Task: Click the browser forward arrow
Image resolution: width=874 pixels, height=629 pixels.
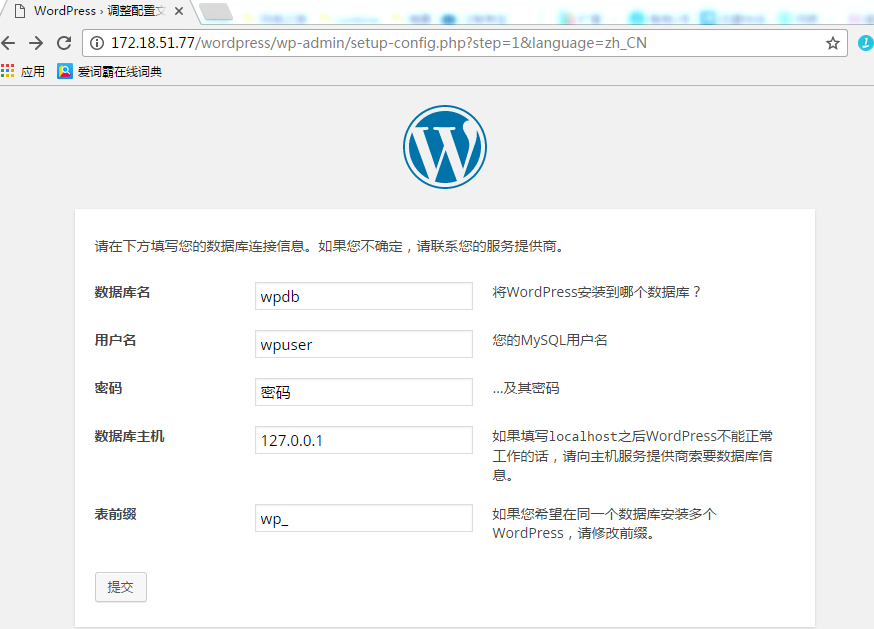Action: 36,43
